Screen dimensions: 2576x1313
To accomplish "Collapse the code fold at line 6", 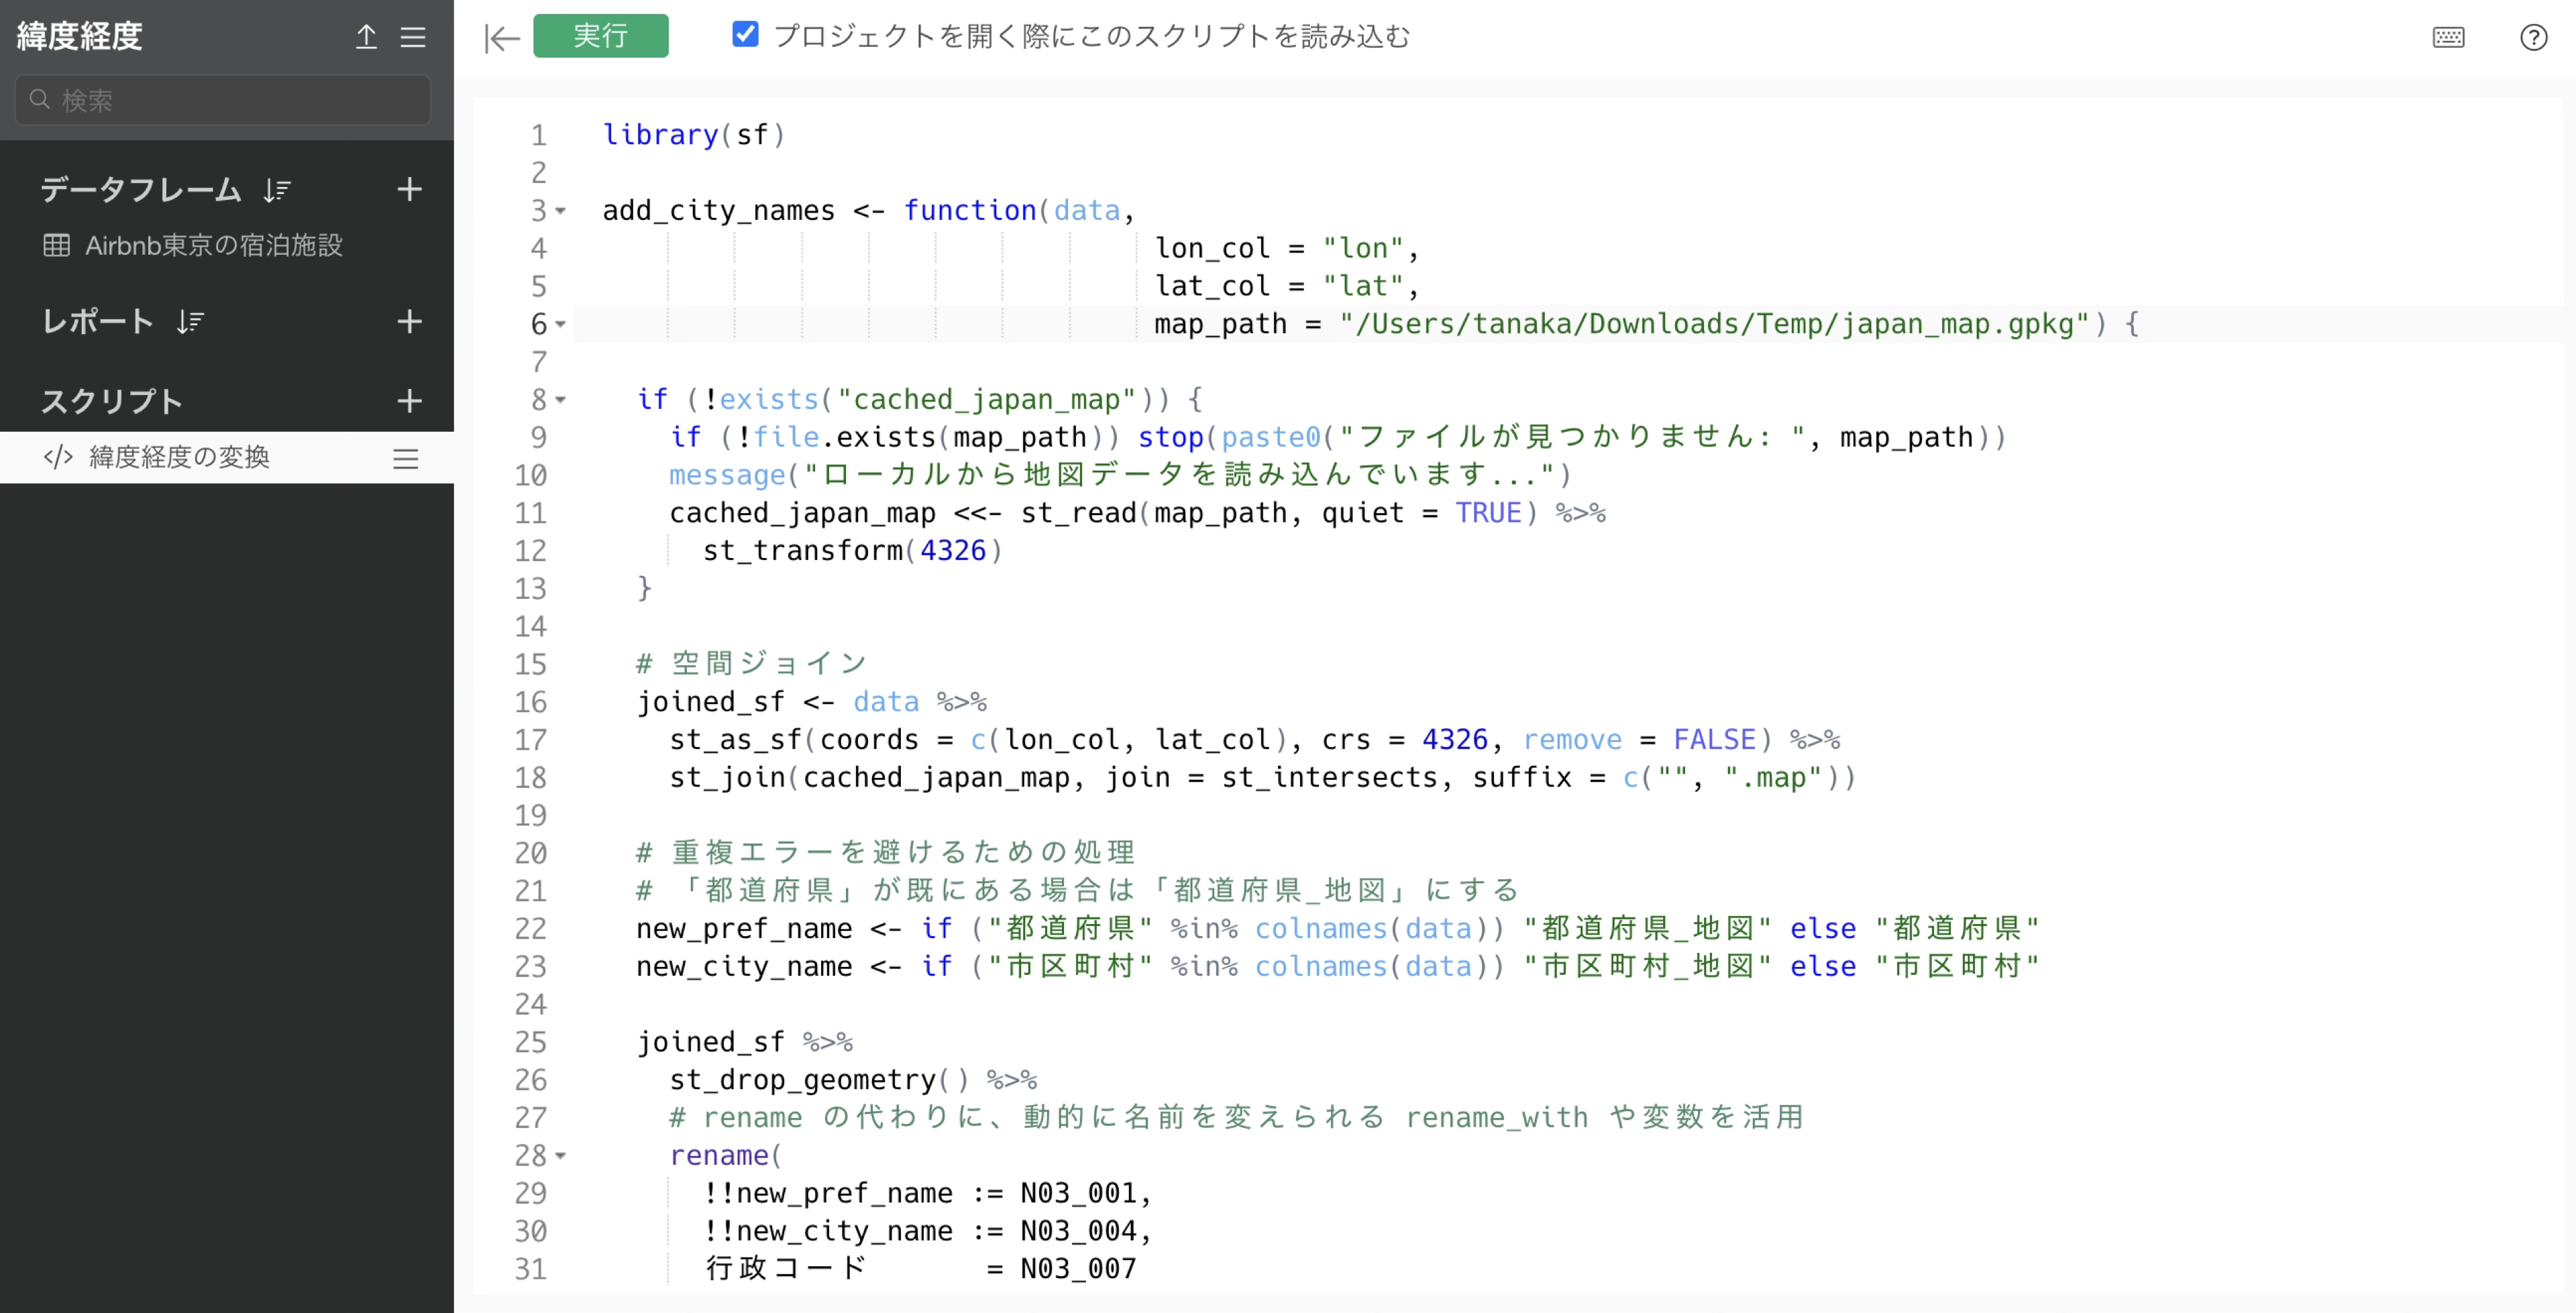I will click(561, 324).
